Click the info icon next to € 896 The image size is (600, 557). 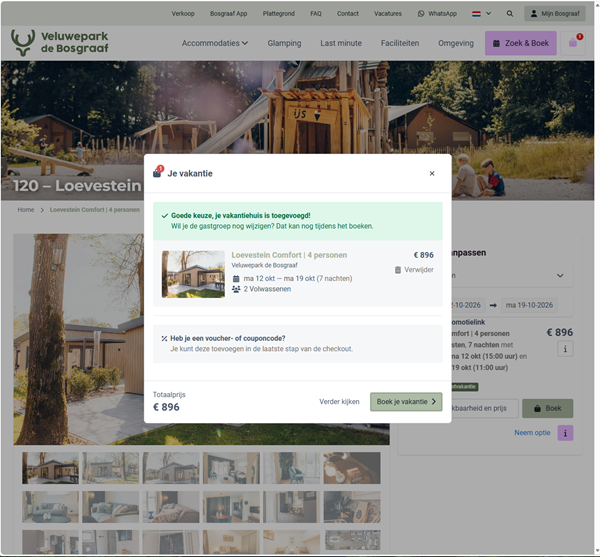click(565, 349)
